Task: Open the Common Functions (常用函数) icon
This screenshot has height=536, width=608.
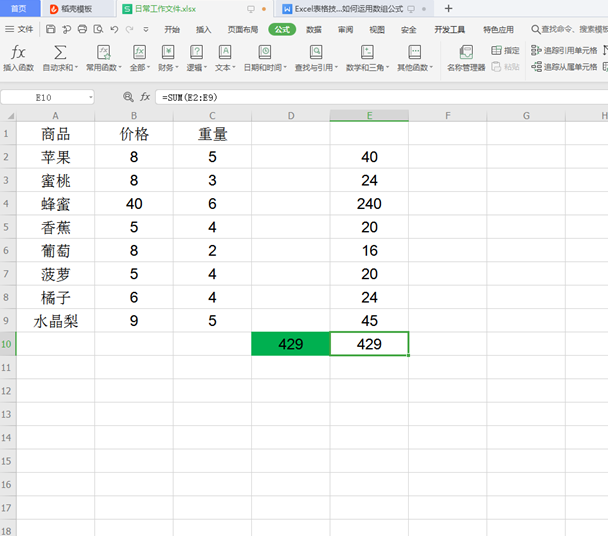Action: tap(104, 52)
